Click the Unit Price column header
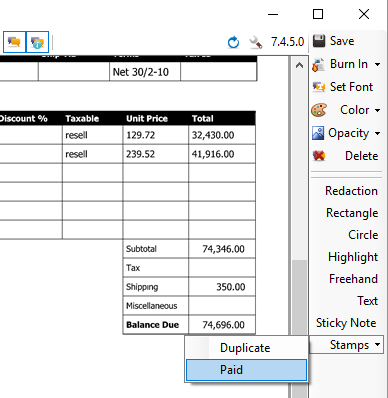388x398 pixels. point(147,119)
